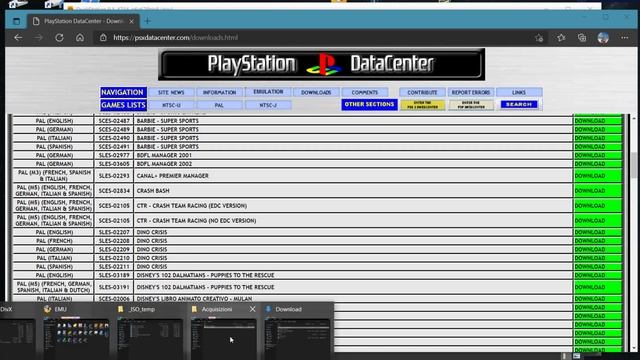640x360 pixels.
Task: Open the Links page
Action: pyautogui.click(x=519, y=92)
